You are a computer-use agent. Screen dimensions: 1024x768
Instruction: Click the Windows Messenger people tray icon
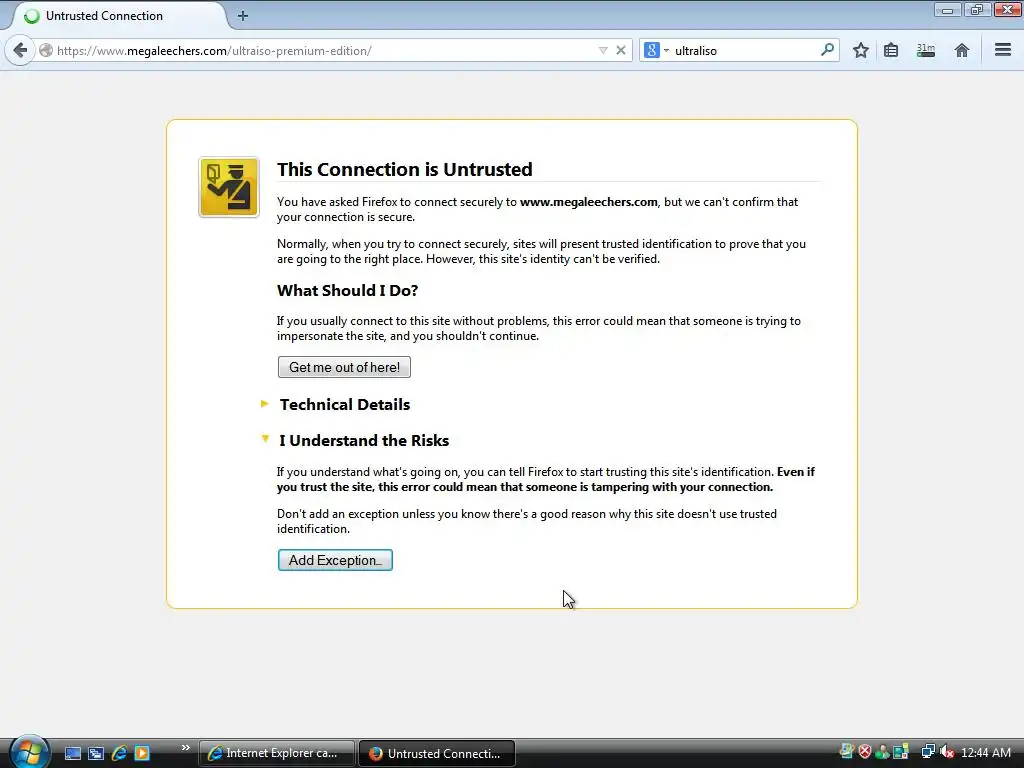click(x=882, y=752)
